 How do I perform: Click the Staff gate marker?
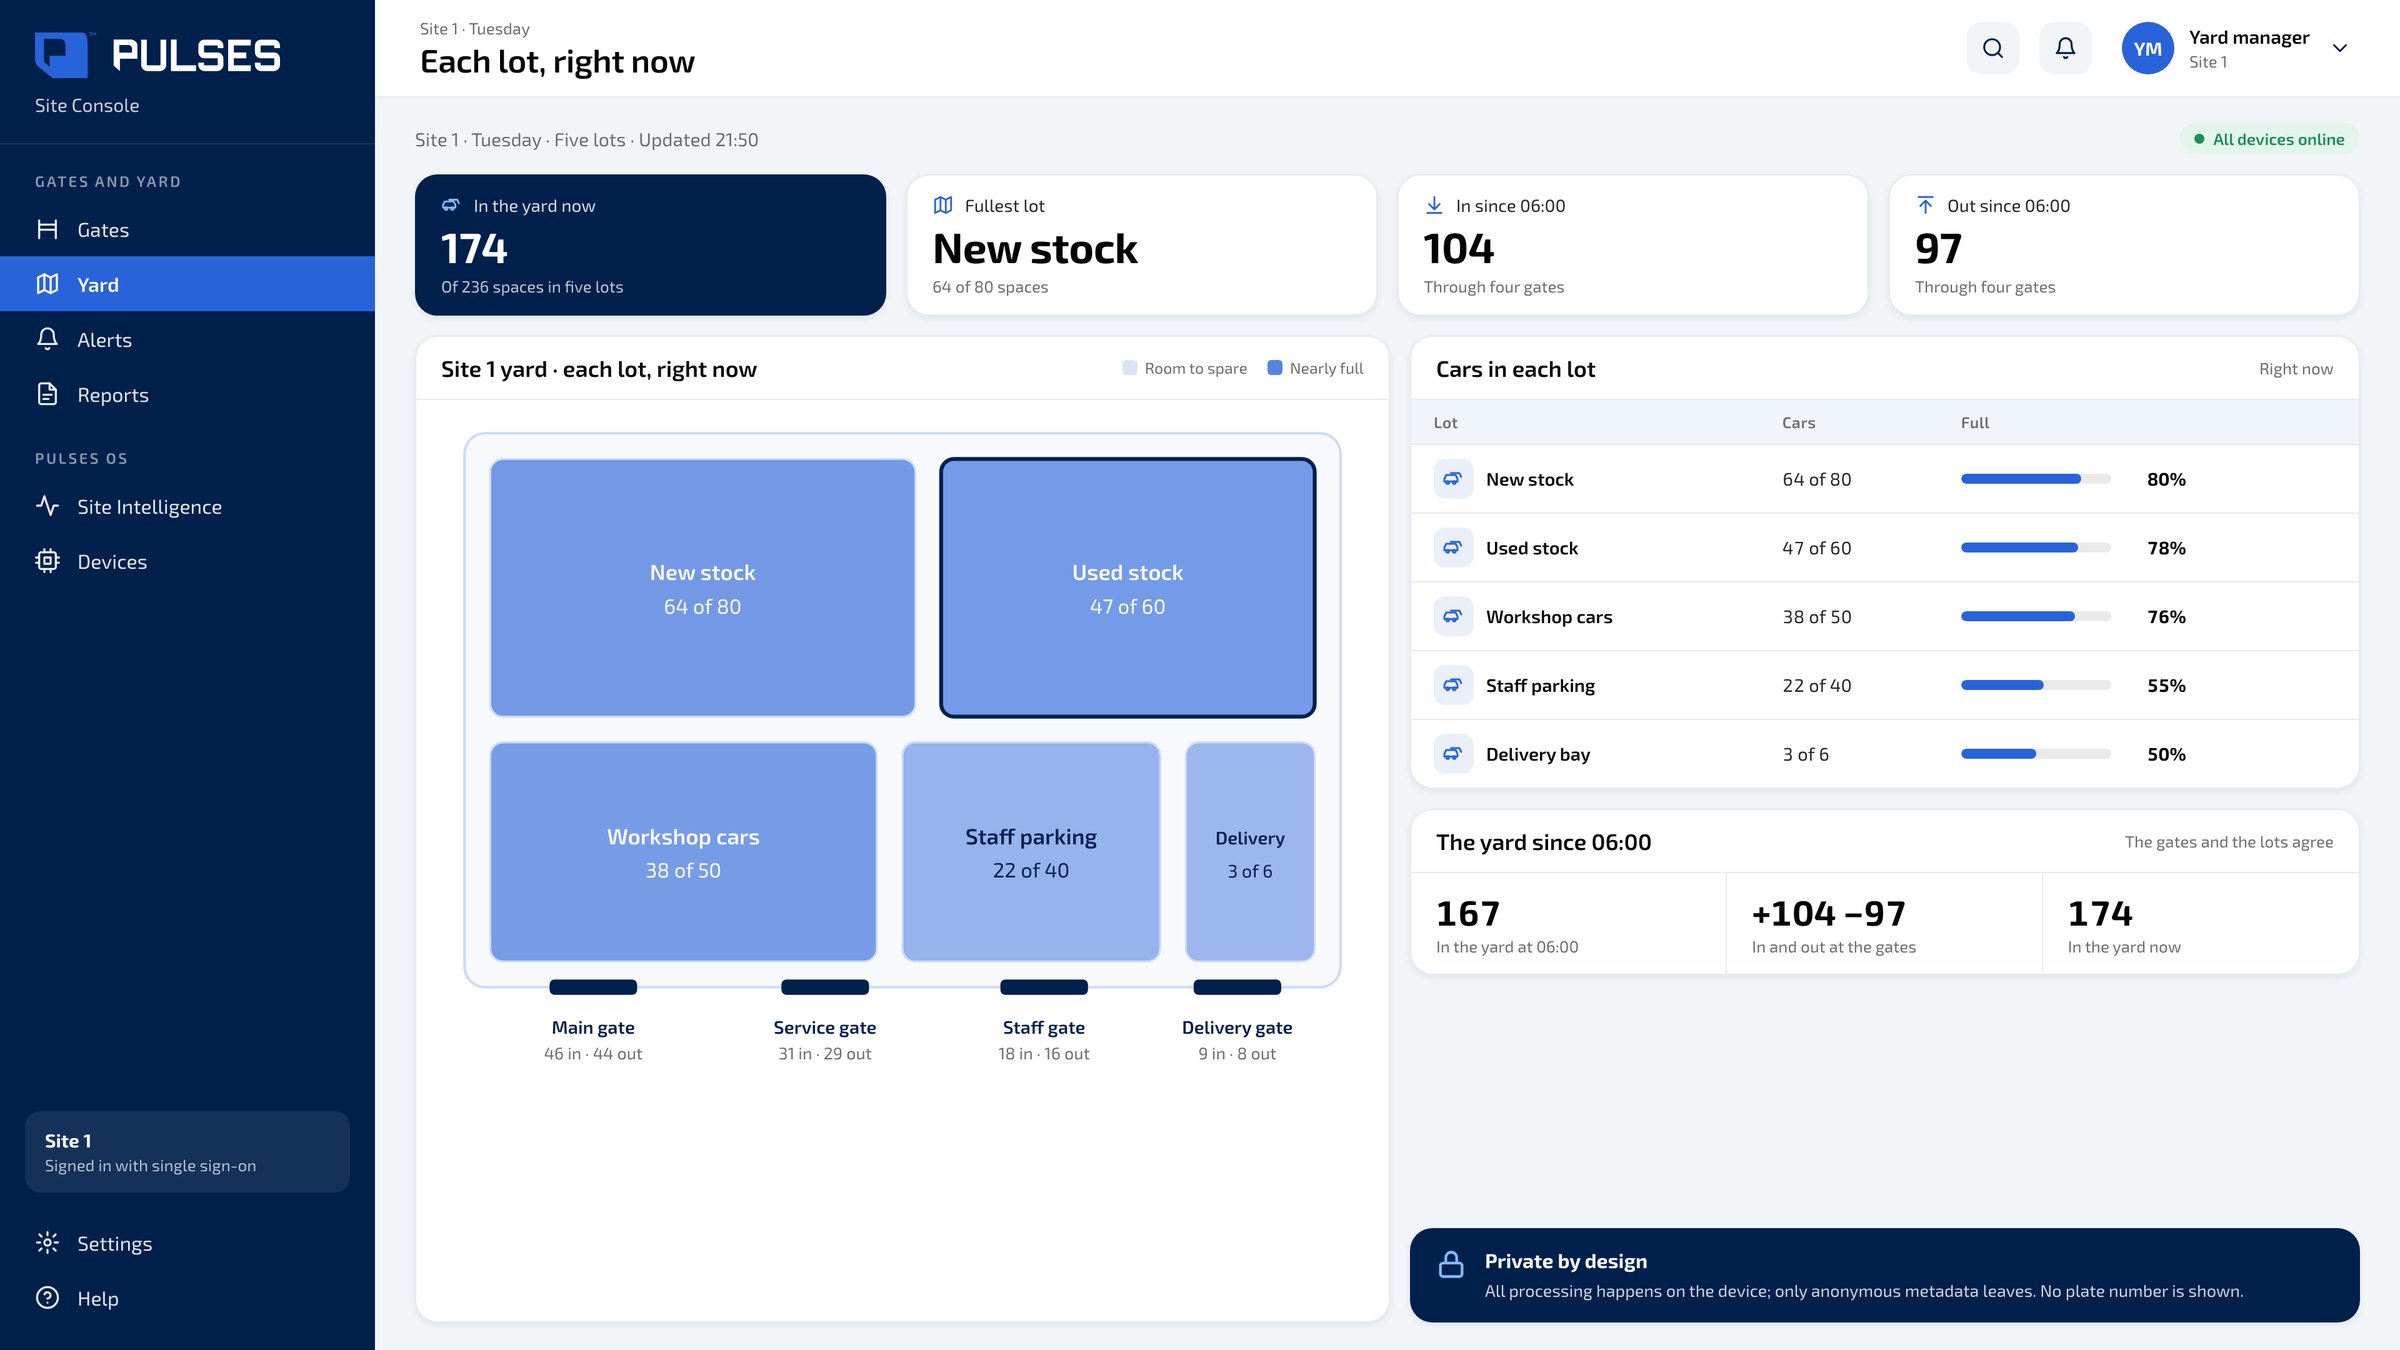[1044, 987]
